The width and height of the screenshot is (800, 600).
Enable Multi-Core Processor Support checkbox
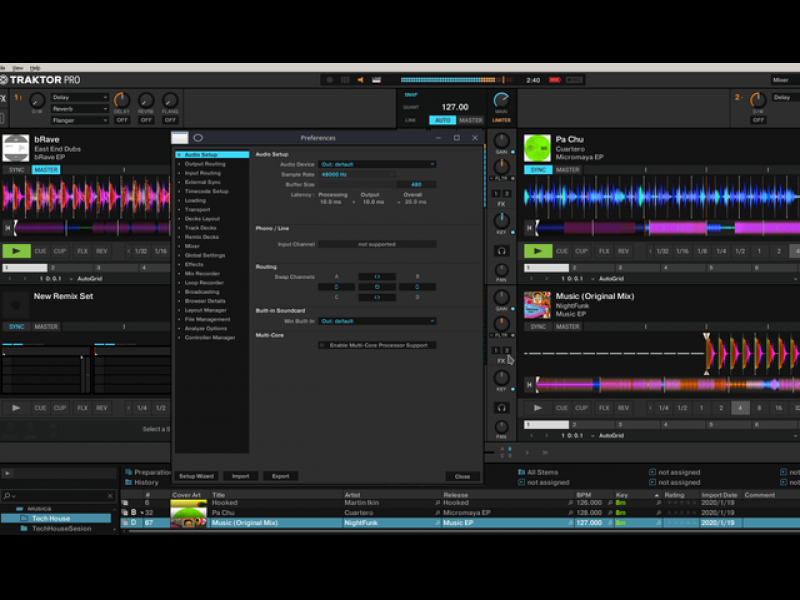[324, 345]
